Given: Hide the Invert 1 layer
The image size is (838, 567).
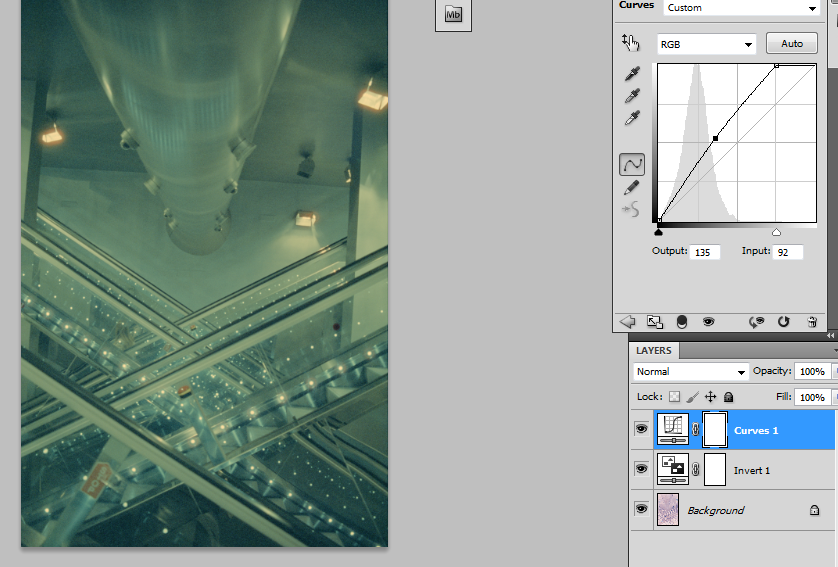Looking at the screenshot, I should coord(641,470).
